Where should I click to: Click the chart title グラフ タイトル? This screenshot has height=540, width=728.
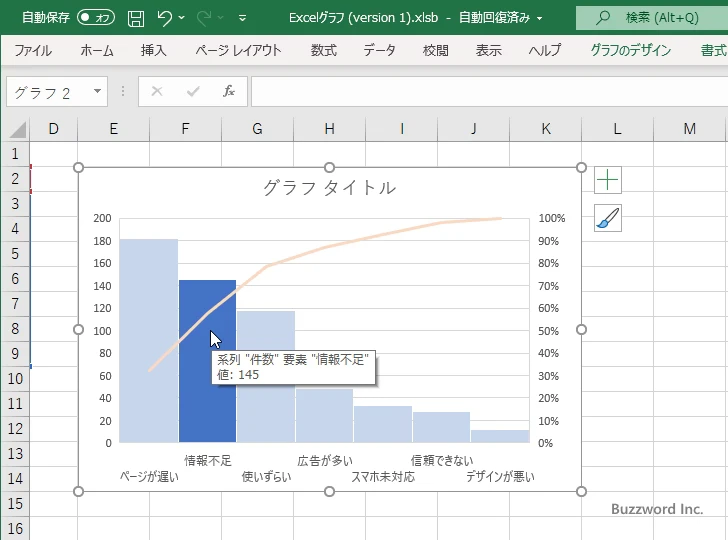pos(329,188)
